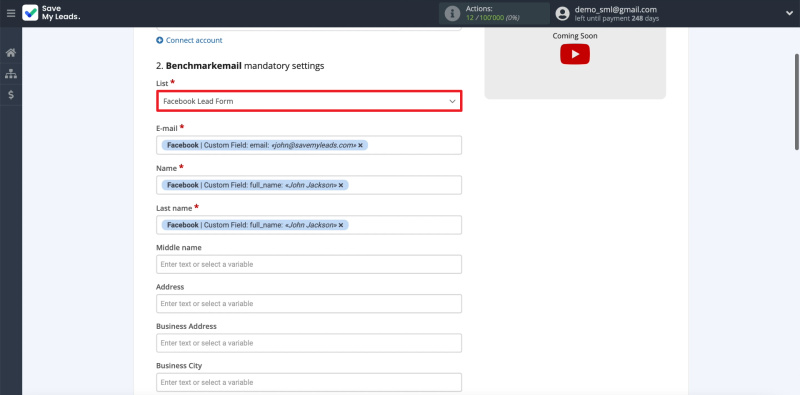This screenshot has height=395, width=800.
Task: Open the Home icon in the sidebar
Action: (x=11, y=53)
